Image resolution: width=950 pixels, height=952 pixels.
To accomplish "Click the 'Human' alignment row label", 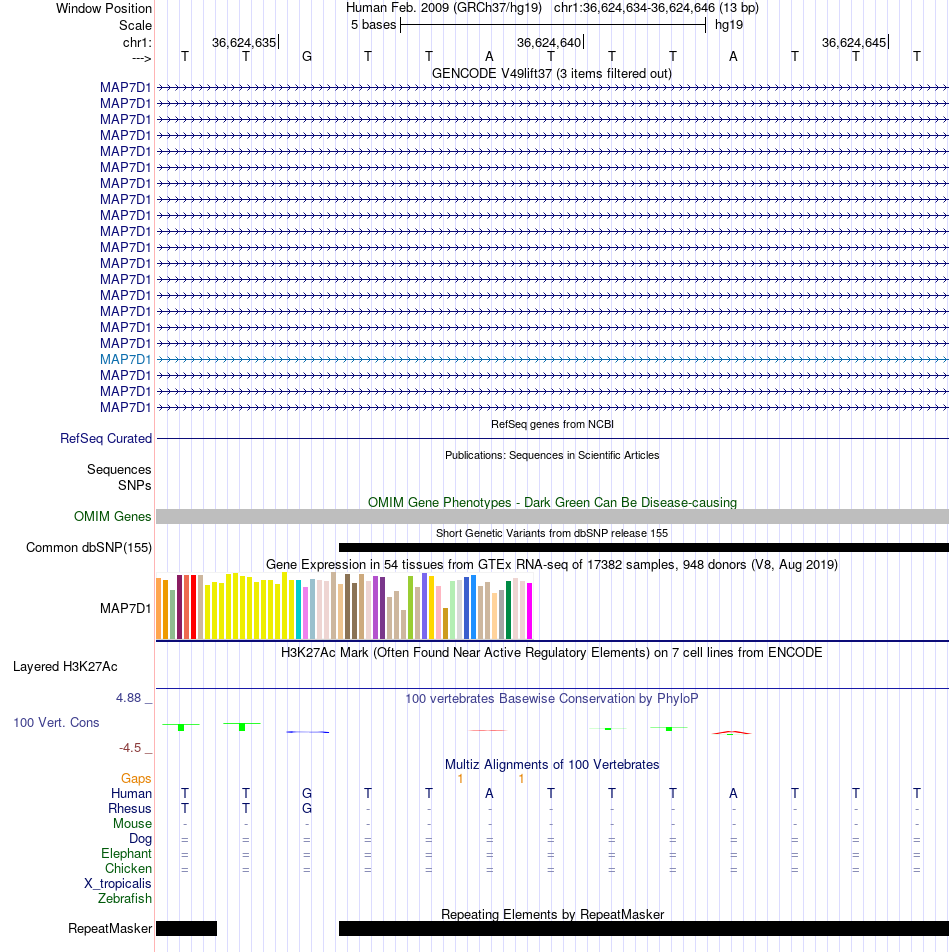I will click(x=131, y=794).
